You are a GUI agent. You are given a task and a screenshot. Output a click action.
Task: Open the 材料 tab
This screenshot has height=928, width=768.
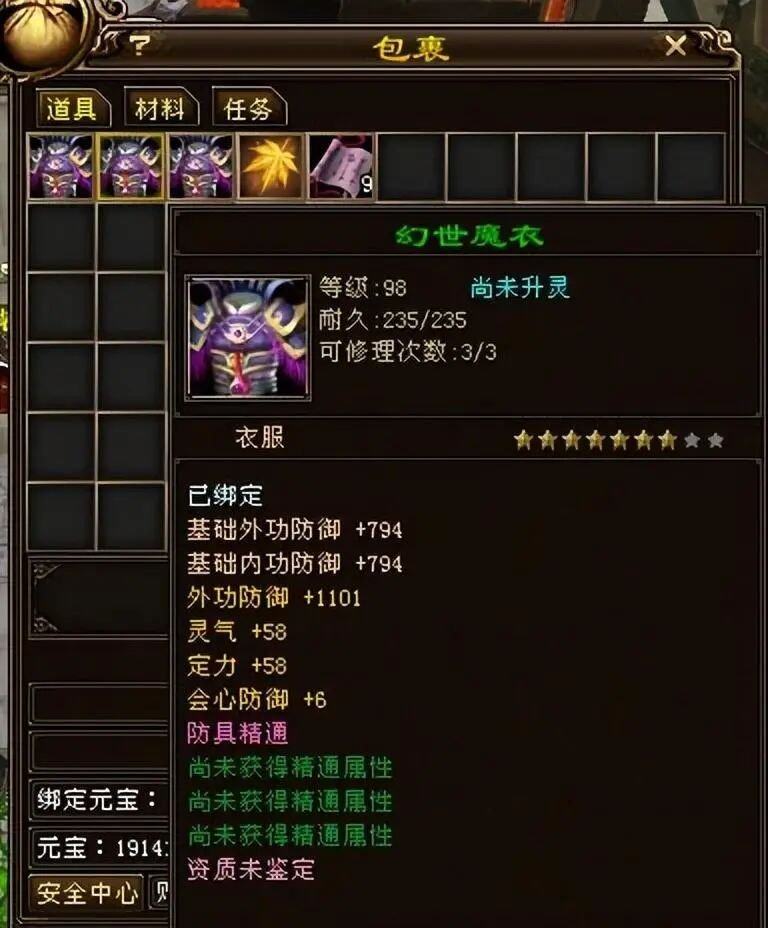(x=160, y=109)
